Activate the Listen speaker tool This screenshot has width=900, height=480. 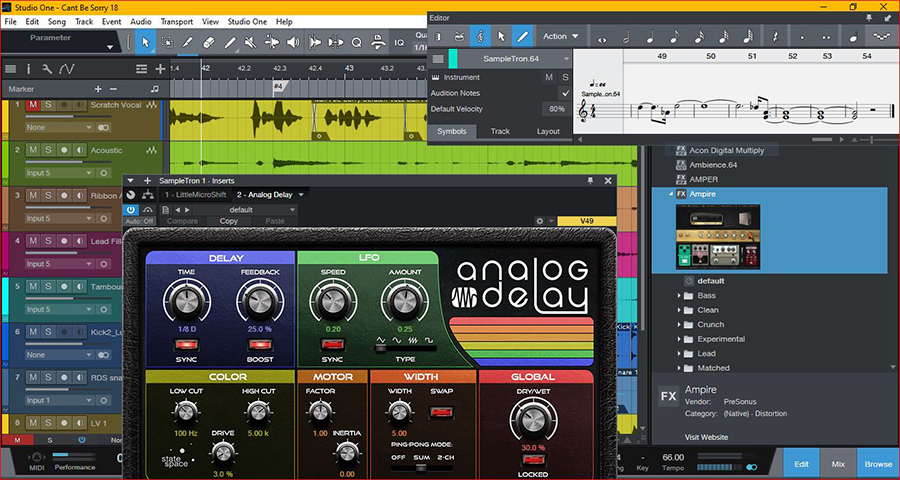(x=293, y=42)
